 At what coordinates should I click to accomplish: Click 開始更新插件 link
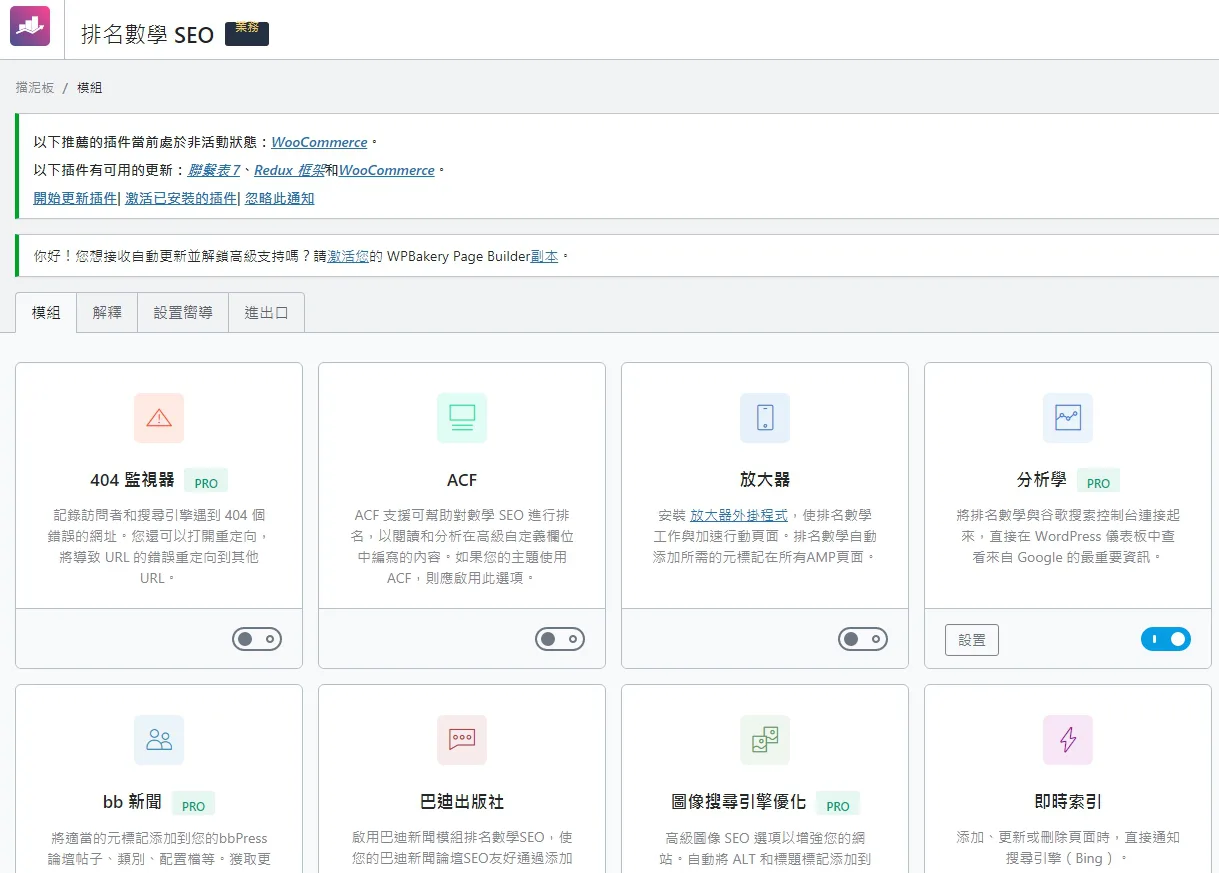(75, 198)
